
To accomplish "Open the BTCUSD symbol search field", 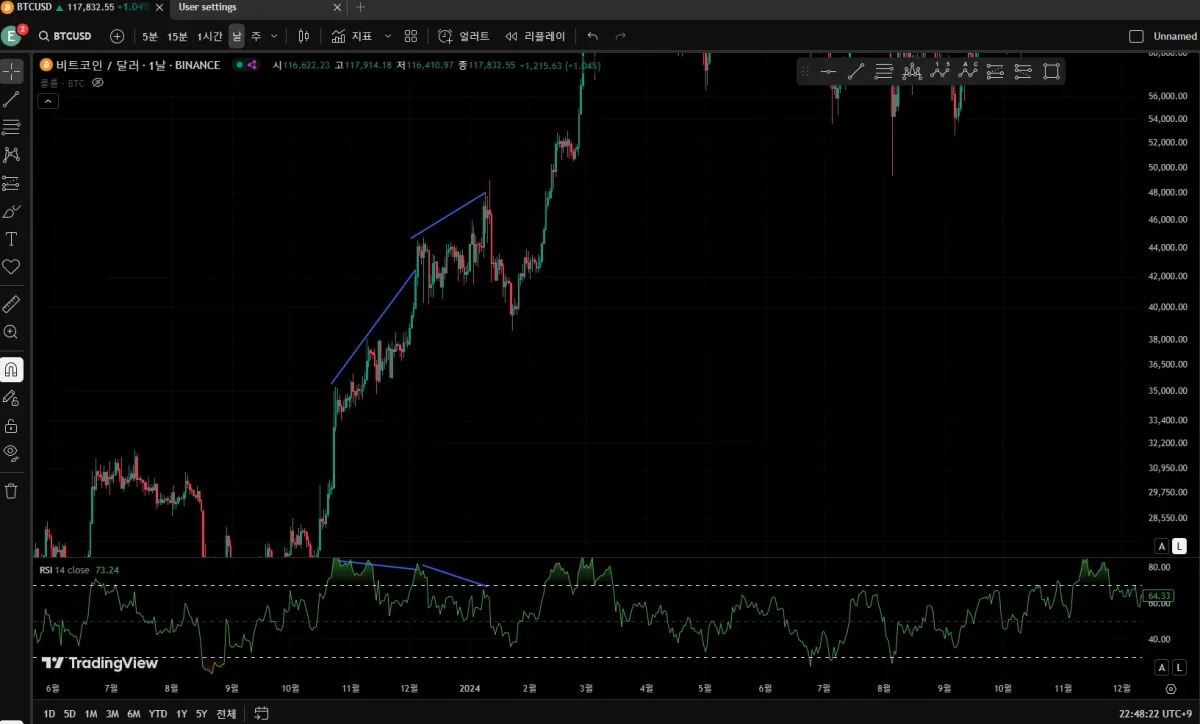I will point(65,36).
